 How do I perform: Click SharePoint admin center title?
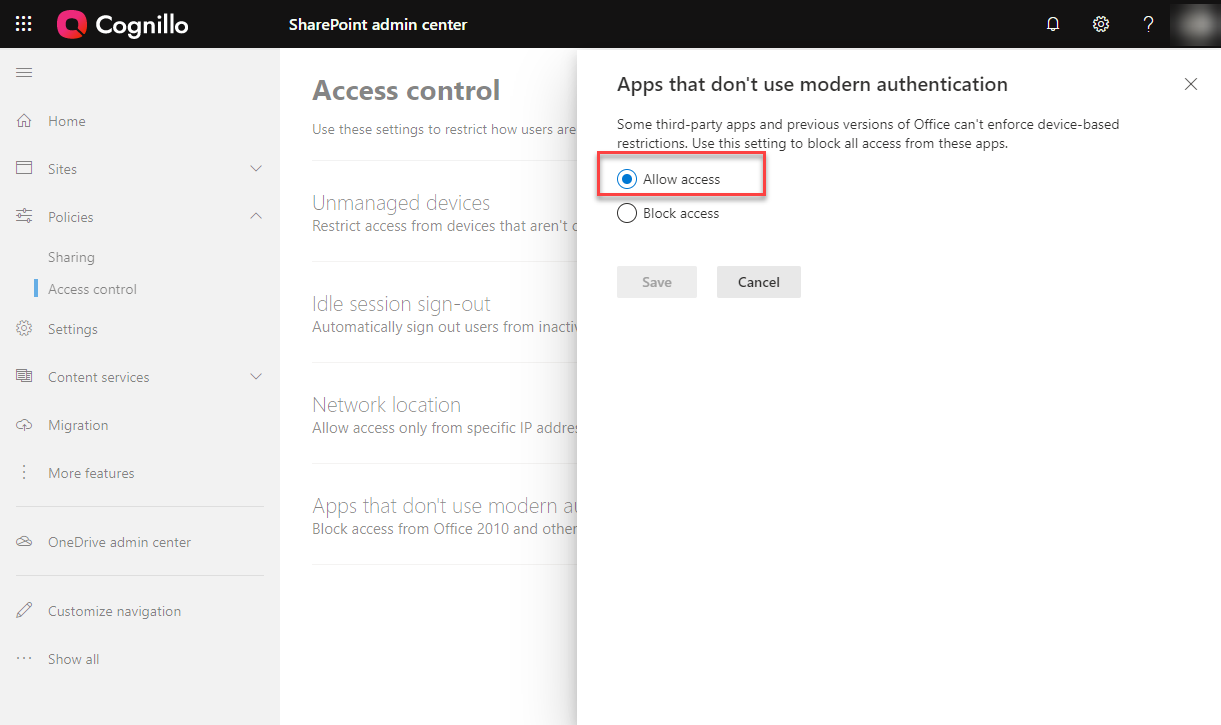[x=378, y=24]
